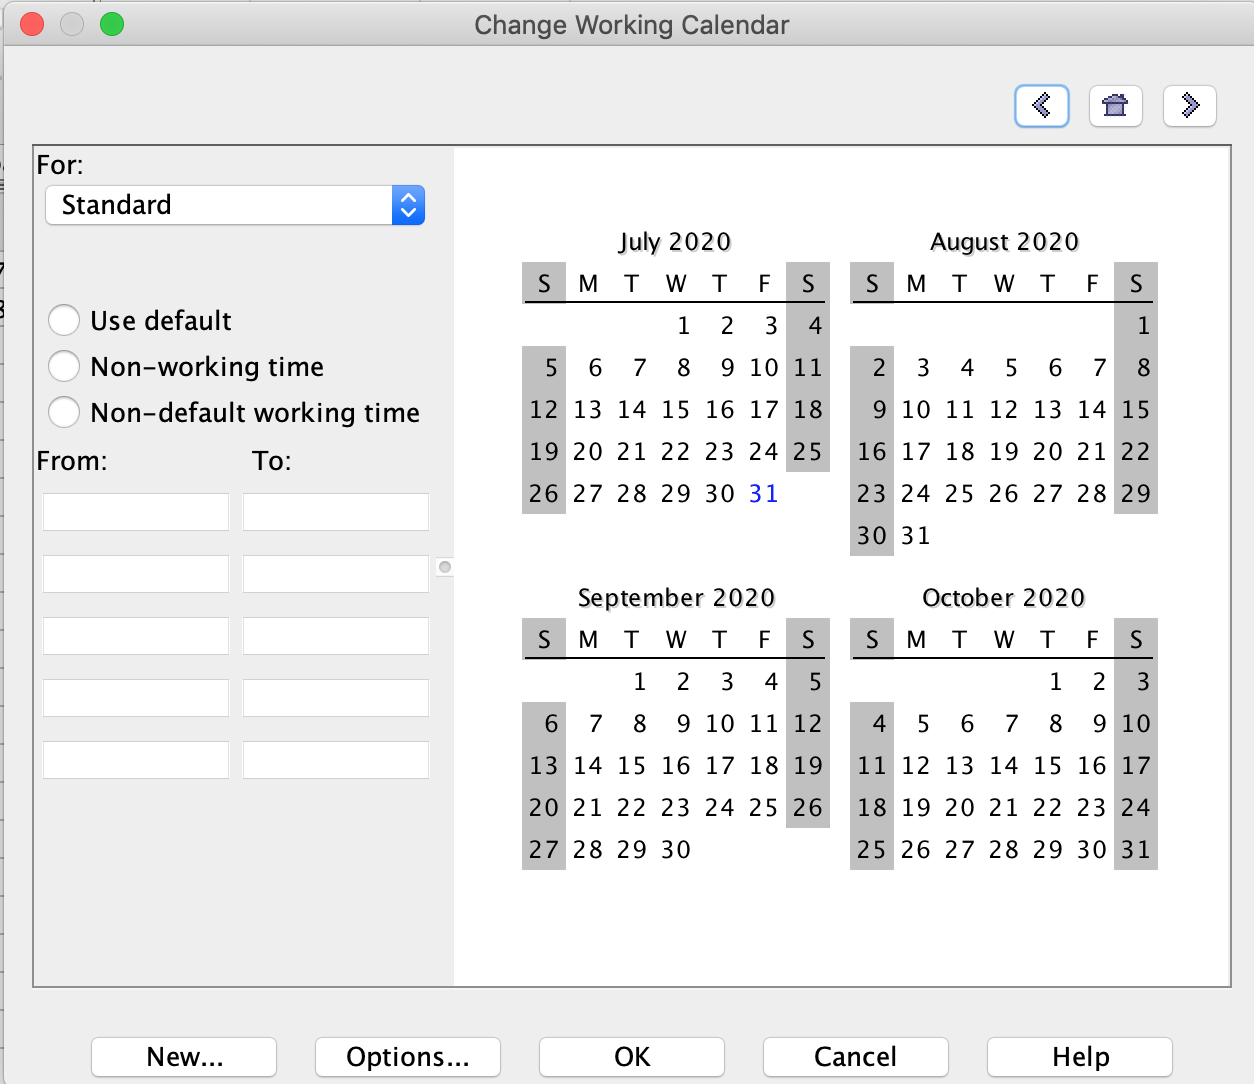Screen dimensions: 1254x1084
Task: Select August 2020 Wednesday column header
Action: click(x=1004, y=283)
